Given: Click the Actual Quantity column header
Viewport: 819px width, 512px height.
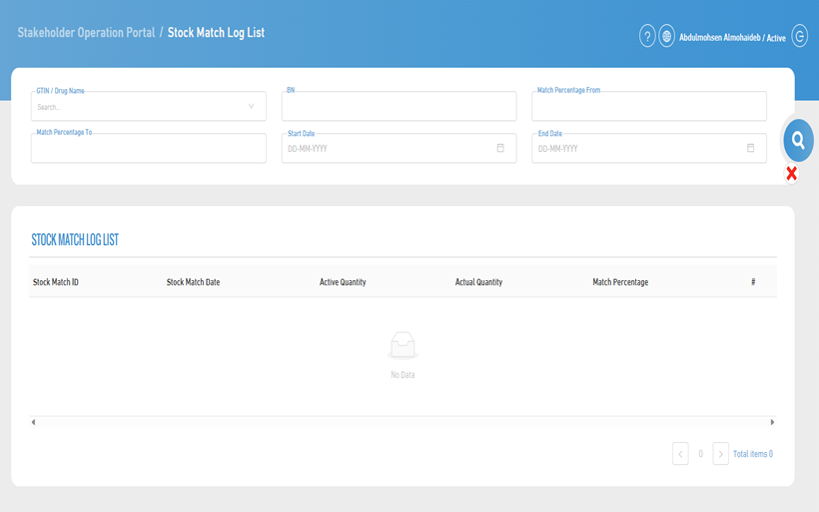Looking at the screenshot, I should (478, 282).
